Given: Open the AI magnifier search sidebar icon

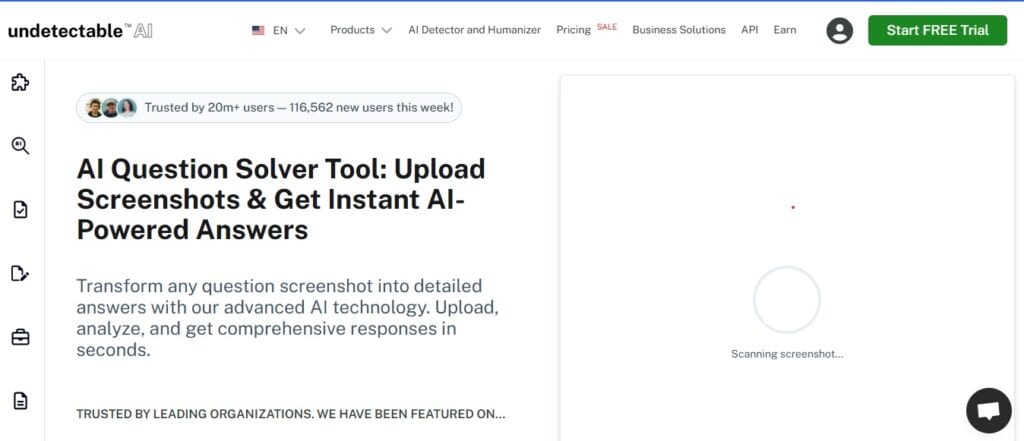Looking at the screenshot, I should (x=20, y=146).
